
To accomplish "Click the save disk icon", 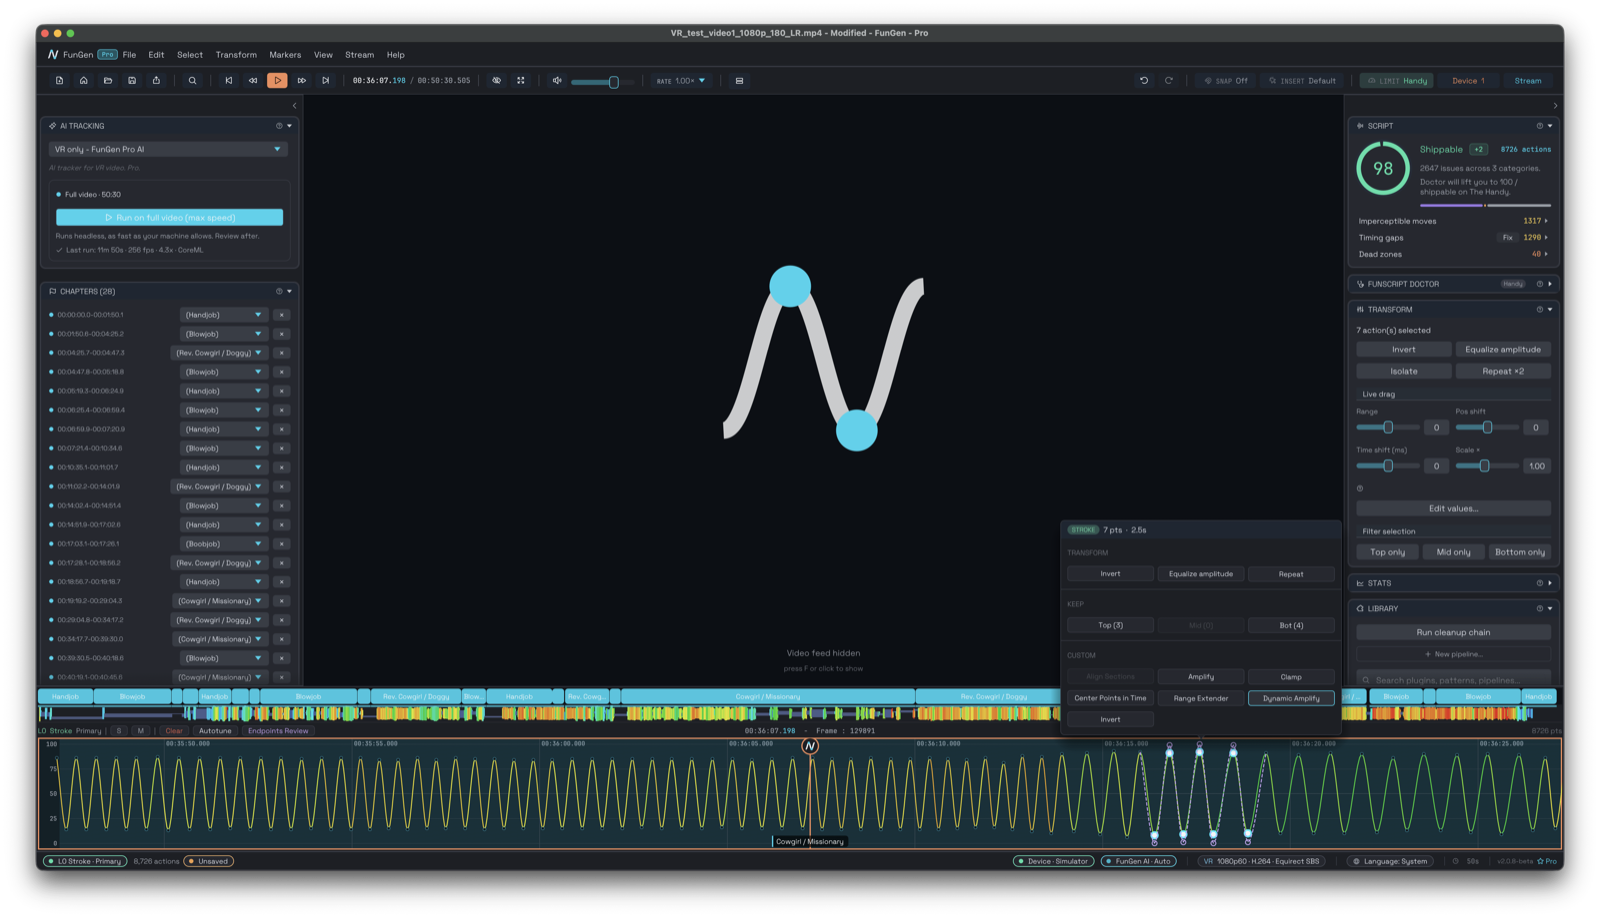I will click(x=132, y=81).
